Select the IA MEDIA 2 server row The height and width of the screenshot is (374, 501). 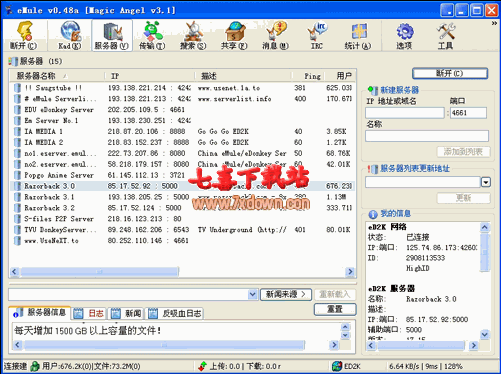[x=183, y=142]
